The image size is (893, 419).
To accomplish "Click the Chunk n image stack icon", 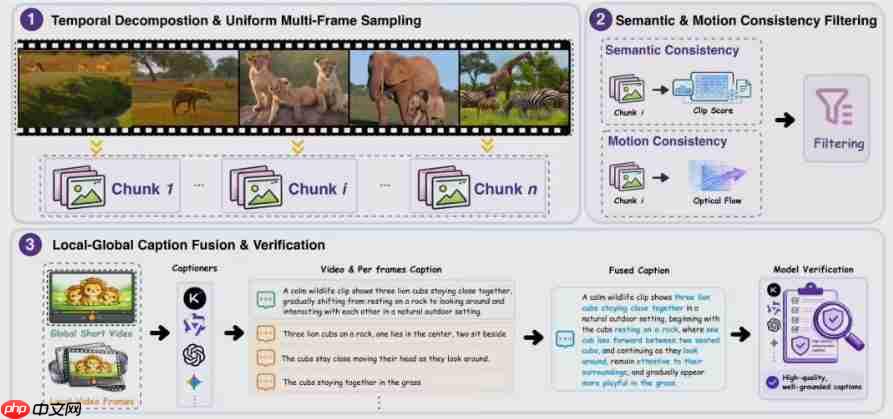I will tap(444, 186).
